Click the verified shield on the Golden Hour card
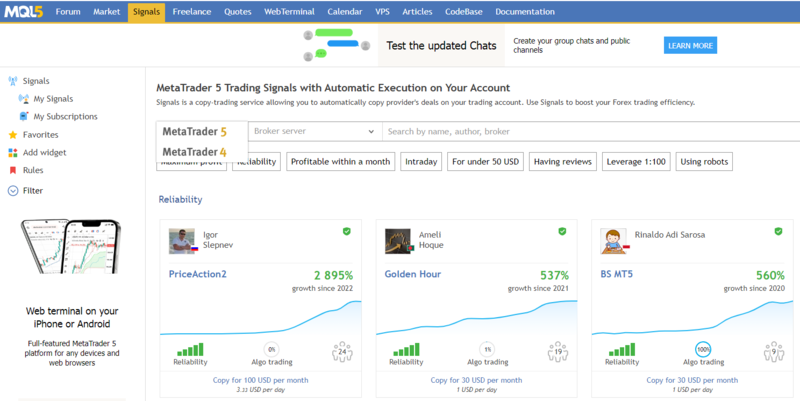This screenshot has width=800, height=401. [x=562, y=232]
